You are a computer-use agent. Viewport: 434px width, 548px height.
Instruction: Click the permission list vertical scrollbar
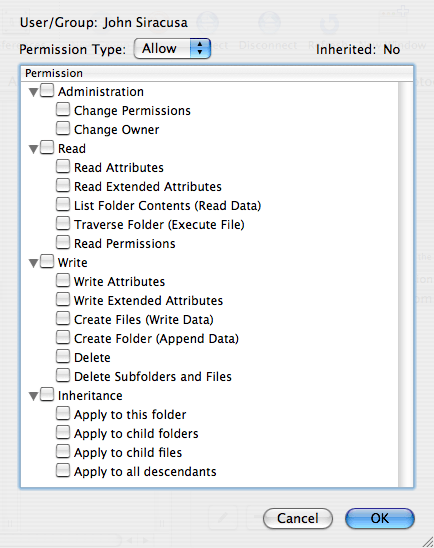pos(405,284)
